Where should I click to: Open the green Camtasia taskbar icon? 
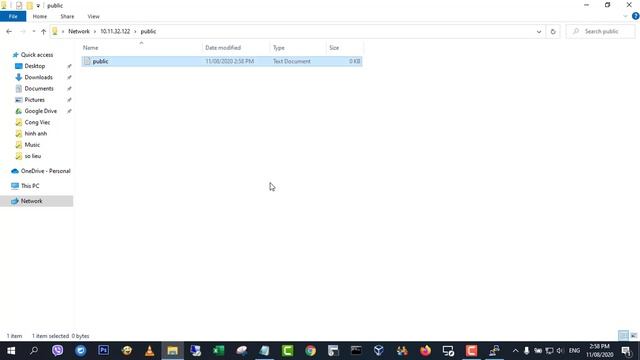tap(287, 351)
